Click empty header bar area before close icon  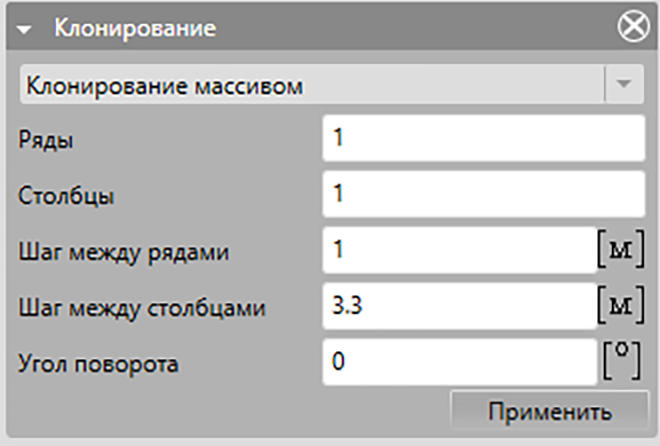click(x=415, y=27)
